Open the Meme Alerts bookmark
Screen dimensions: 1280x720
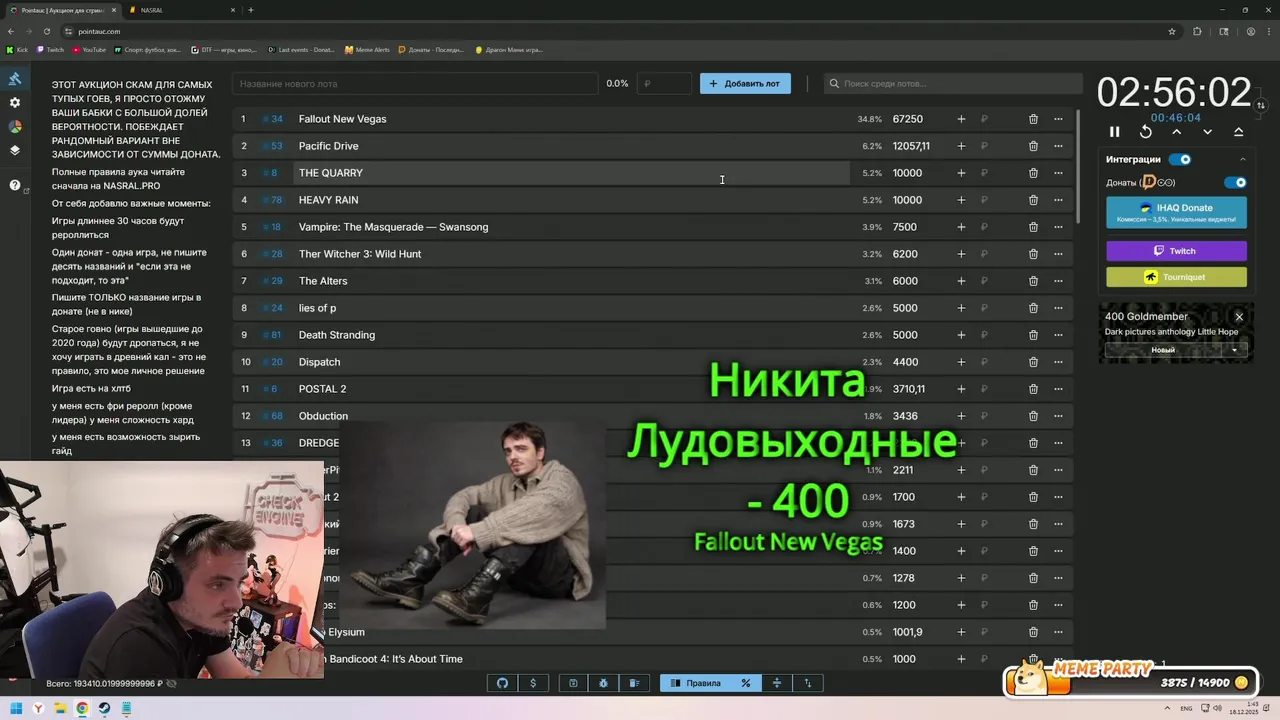[368, 50]
